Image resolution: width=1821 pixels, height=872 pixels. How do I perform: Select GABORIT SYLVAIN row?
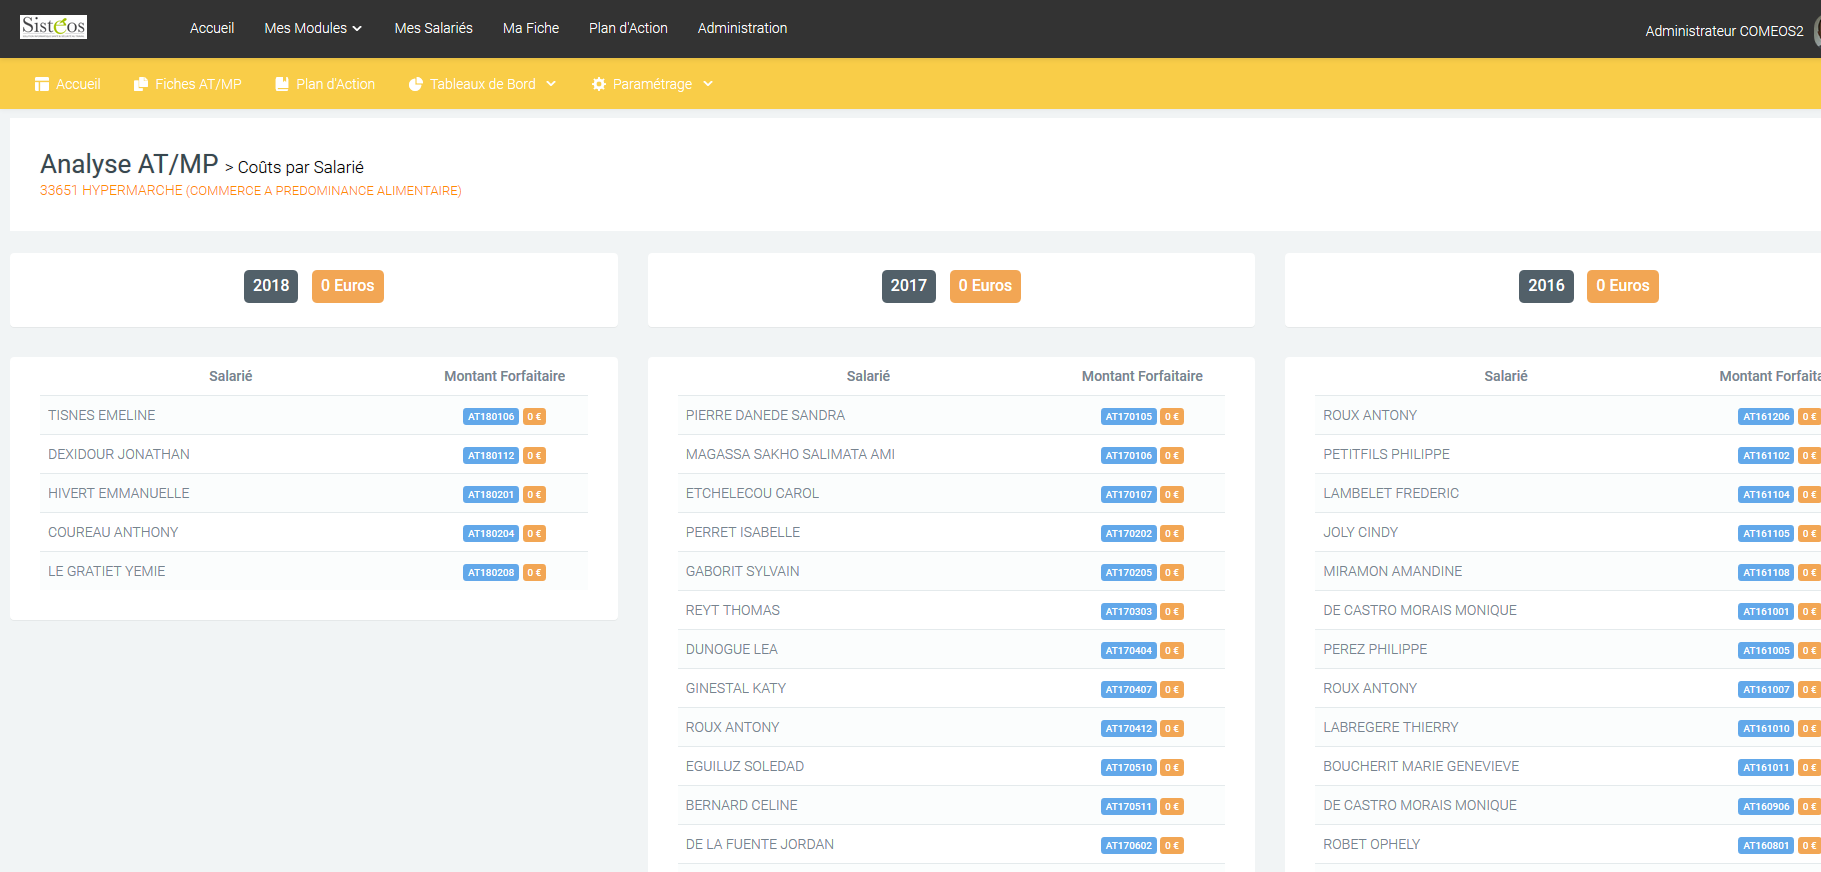click(x=951, y=571)
